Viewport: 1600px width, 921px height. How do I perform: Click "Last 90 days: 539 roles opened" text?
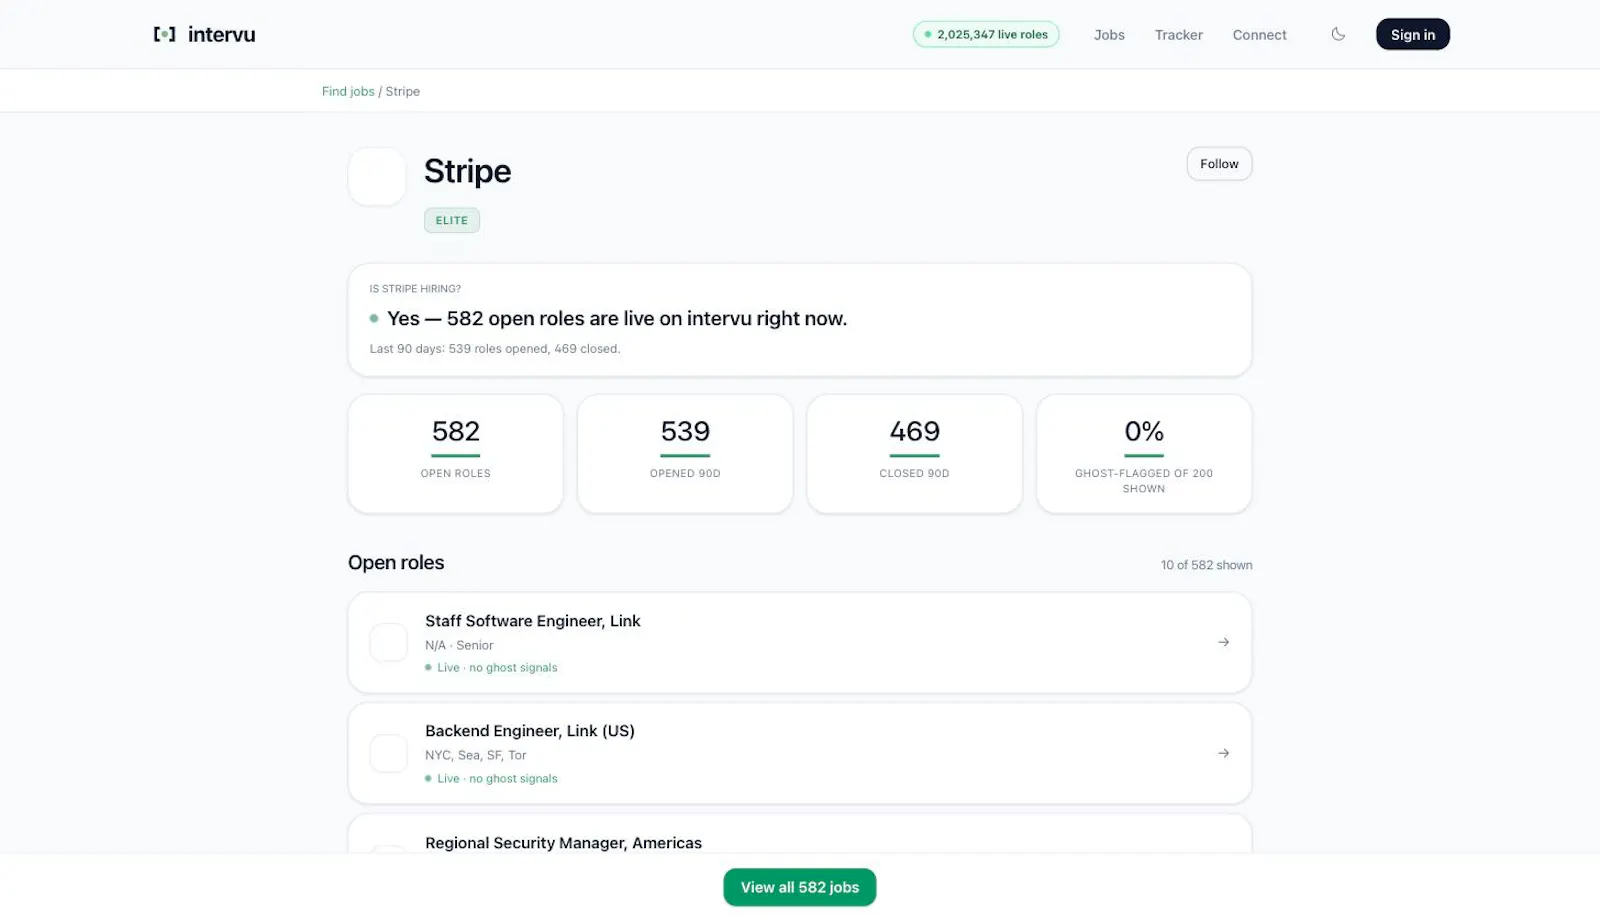tap(495, 349)
